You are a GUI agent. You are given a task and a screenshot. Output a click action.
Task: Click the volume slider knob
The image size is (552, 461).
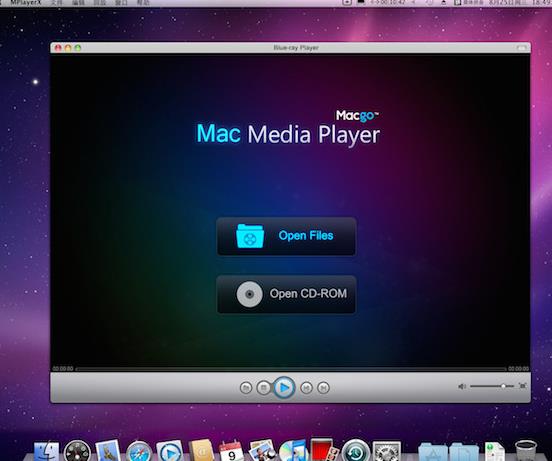coord(503,386)
